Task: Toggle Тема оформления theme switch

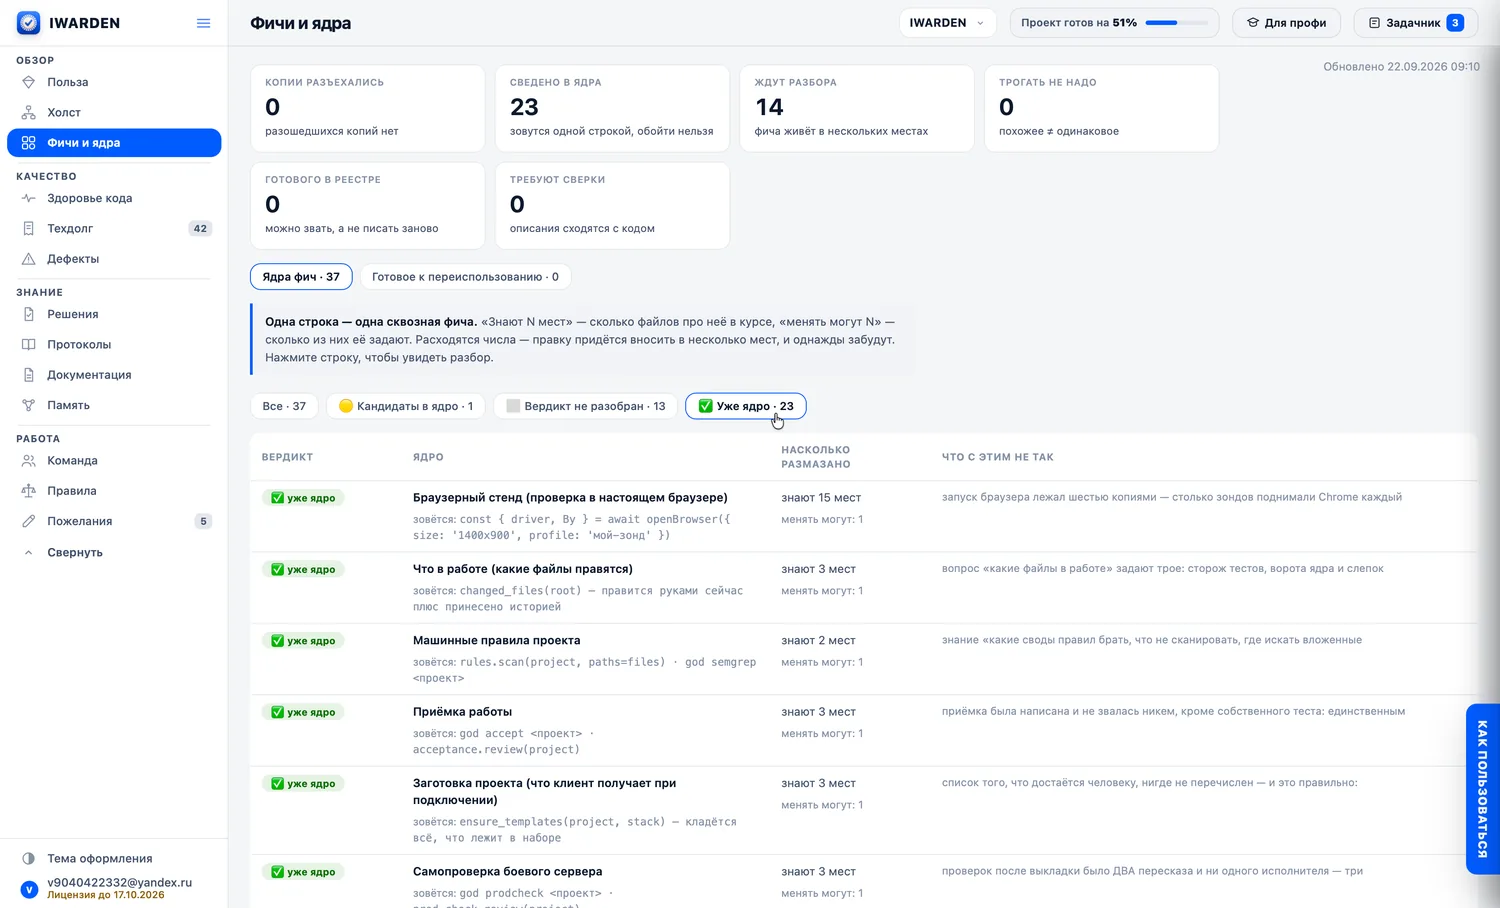Action: [x=114, y=858]
